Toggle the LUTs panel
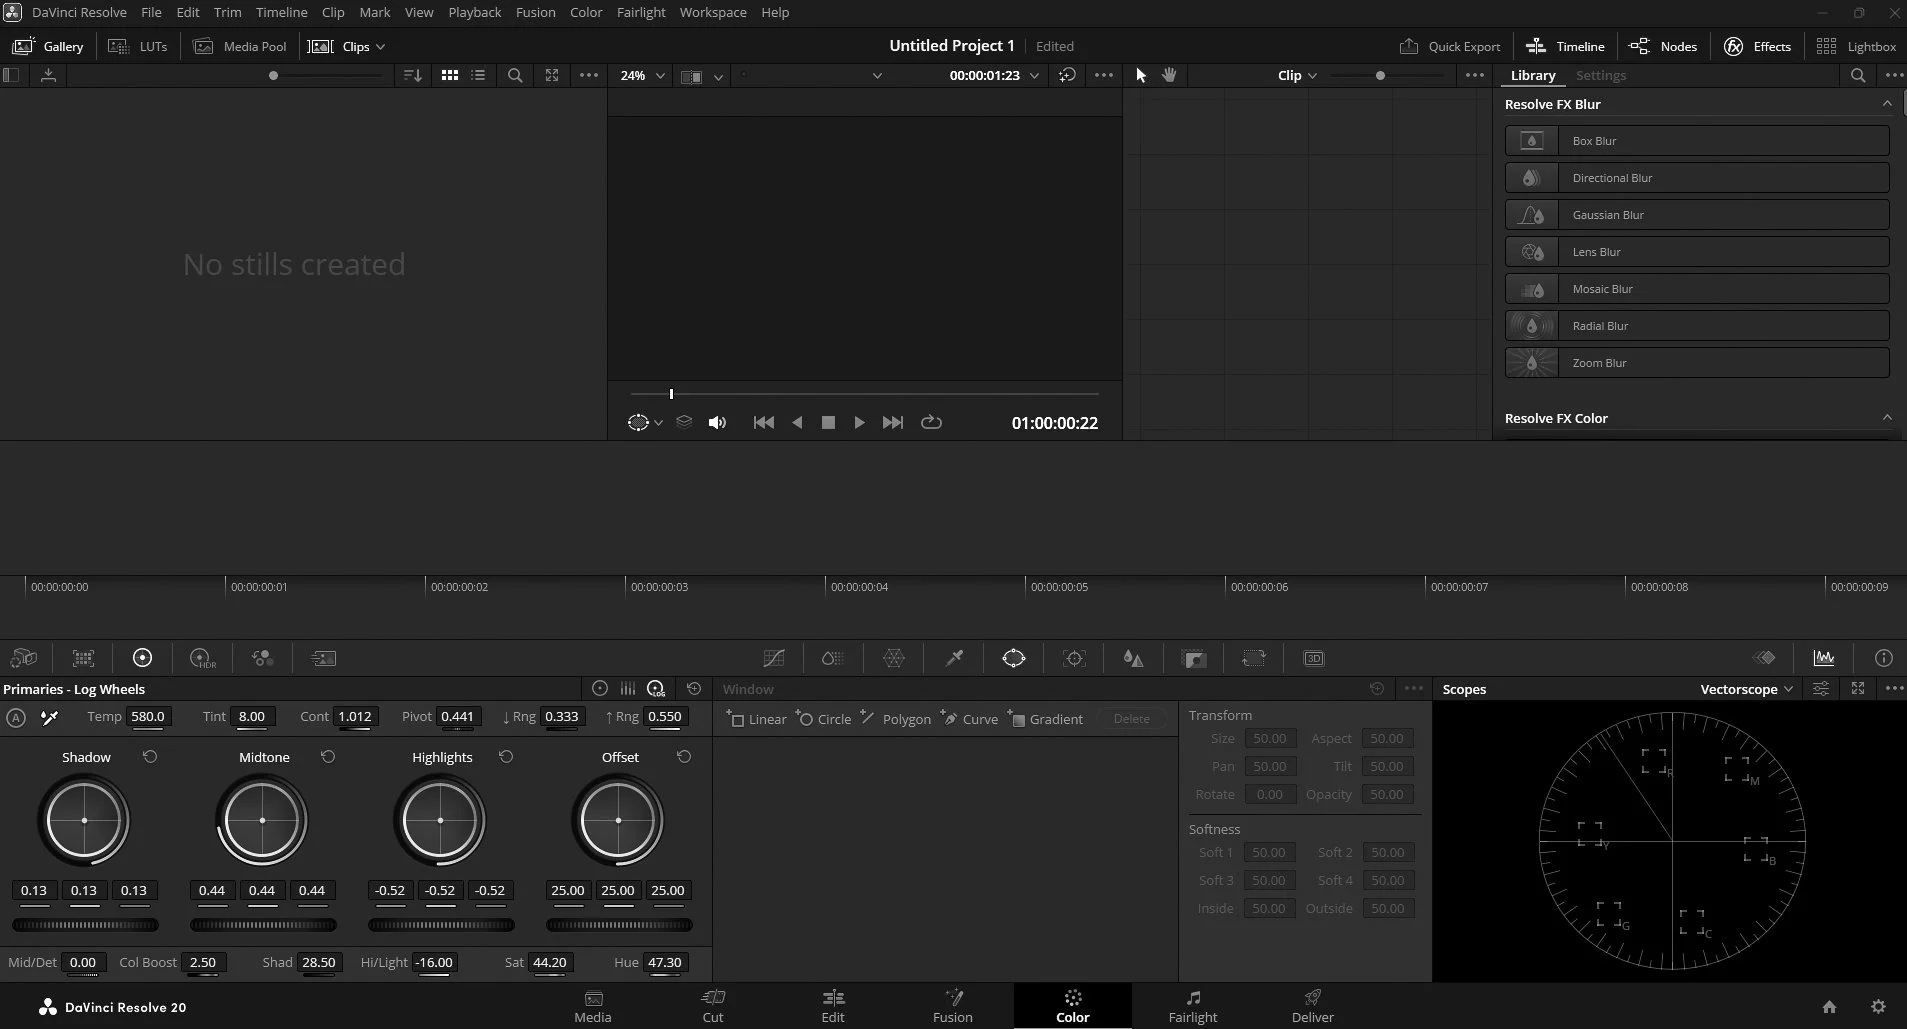Screen dimensions: 1907x1029 pos(138,46)
